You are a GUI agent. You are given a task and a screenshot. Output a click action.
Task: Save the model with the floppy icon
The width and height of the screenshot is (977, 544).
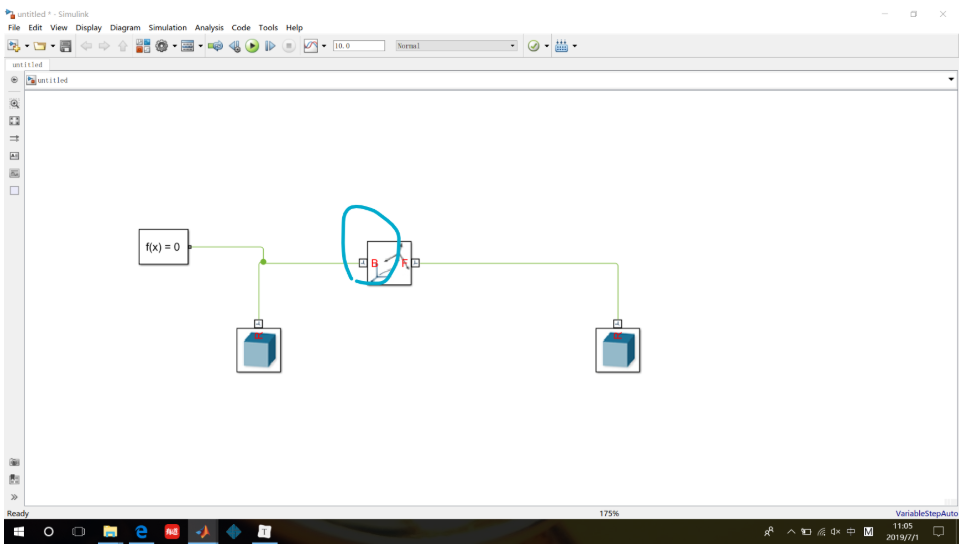coord(65,45)
